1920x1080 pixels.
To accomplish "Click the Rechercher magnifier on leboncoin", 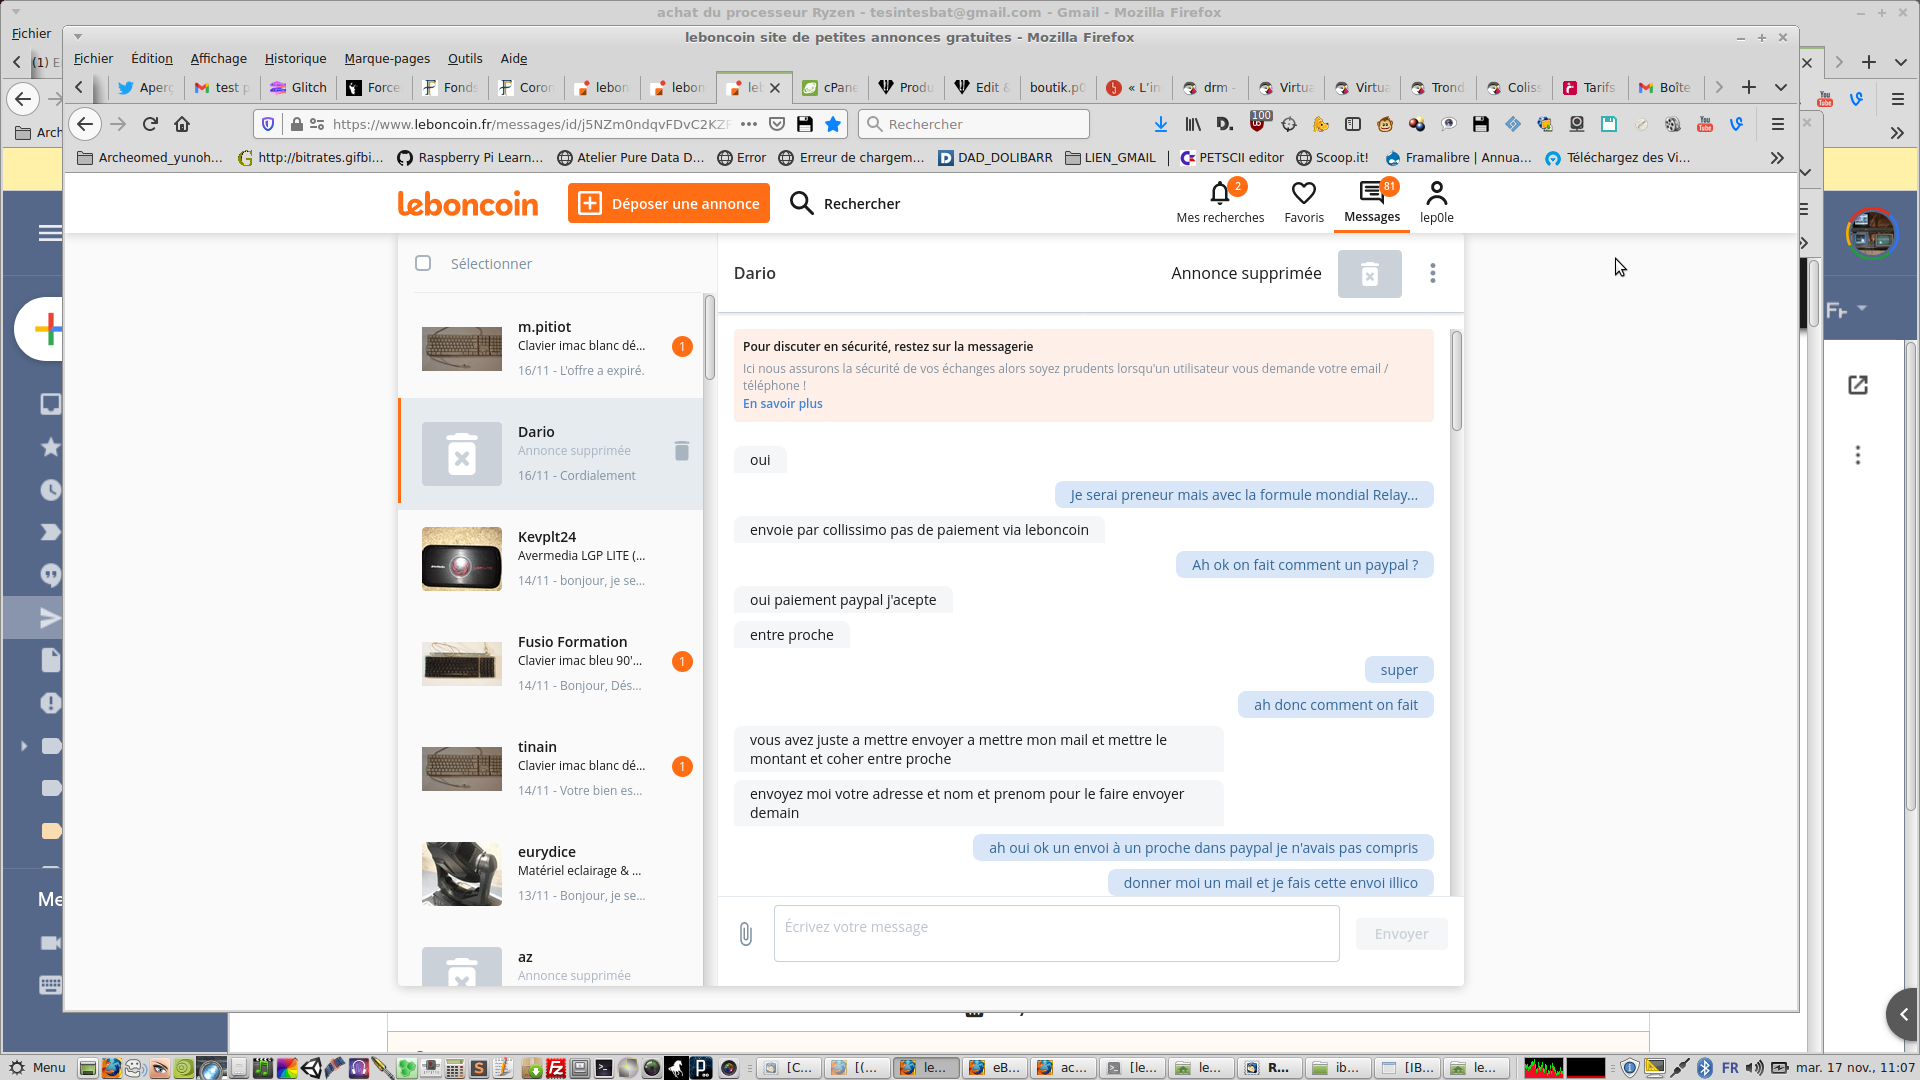I will tap(801, 204).
